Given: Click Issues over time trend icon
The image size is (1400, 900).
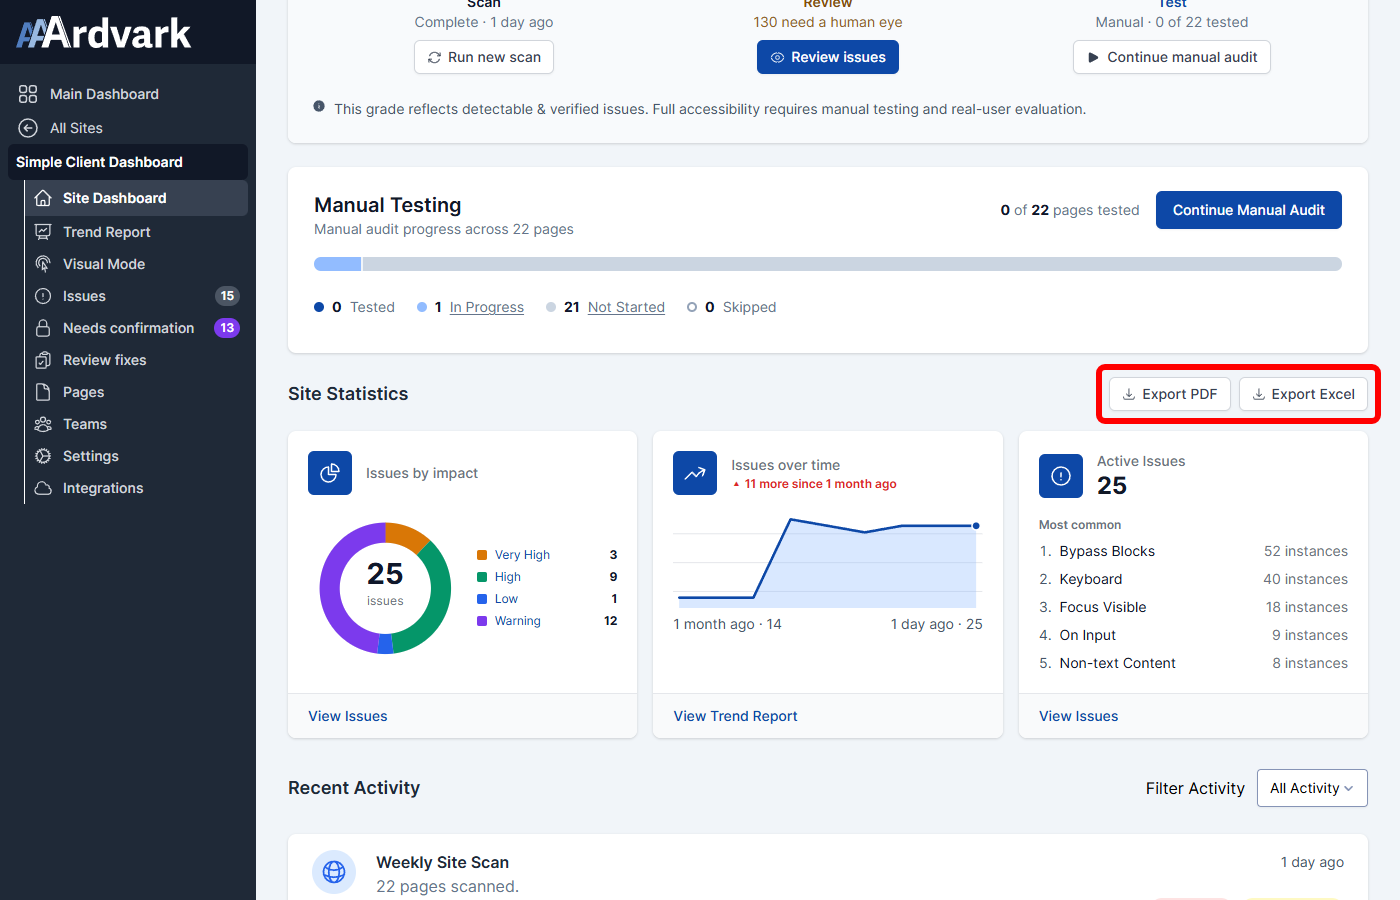Looking at the screenshot, I should (x=695, y=473).
